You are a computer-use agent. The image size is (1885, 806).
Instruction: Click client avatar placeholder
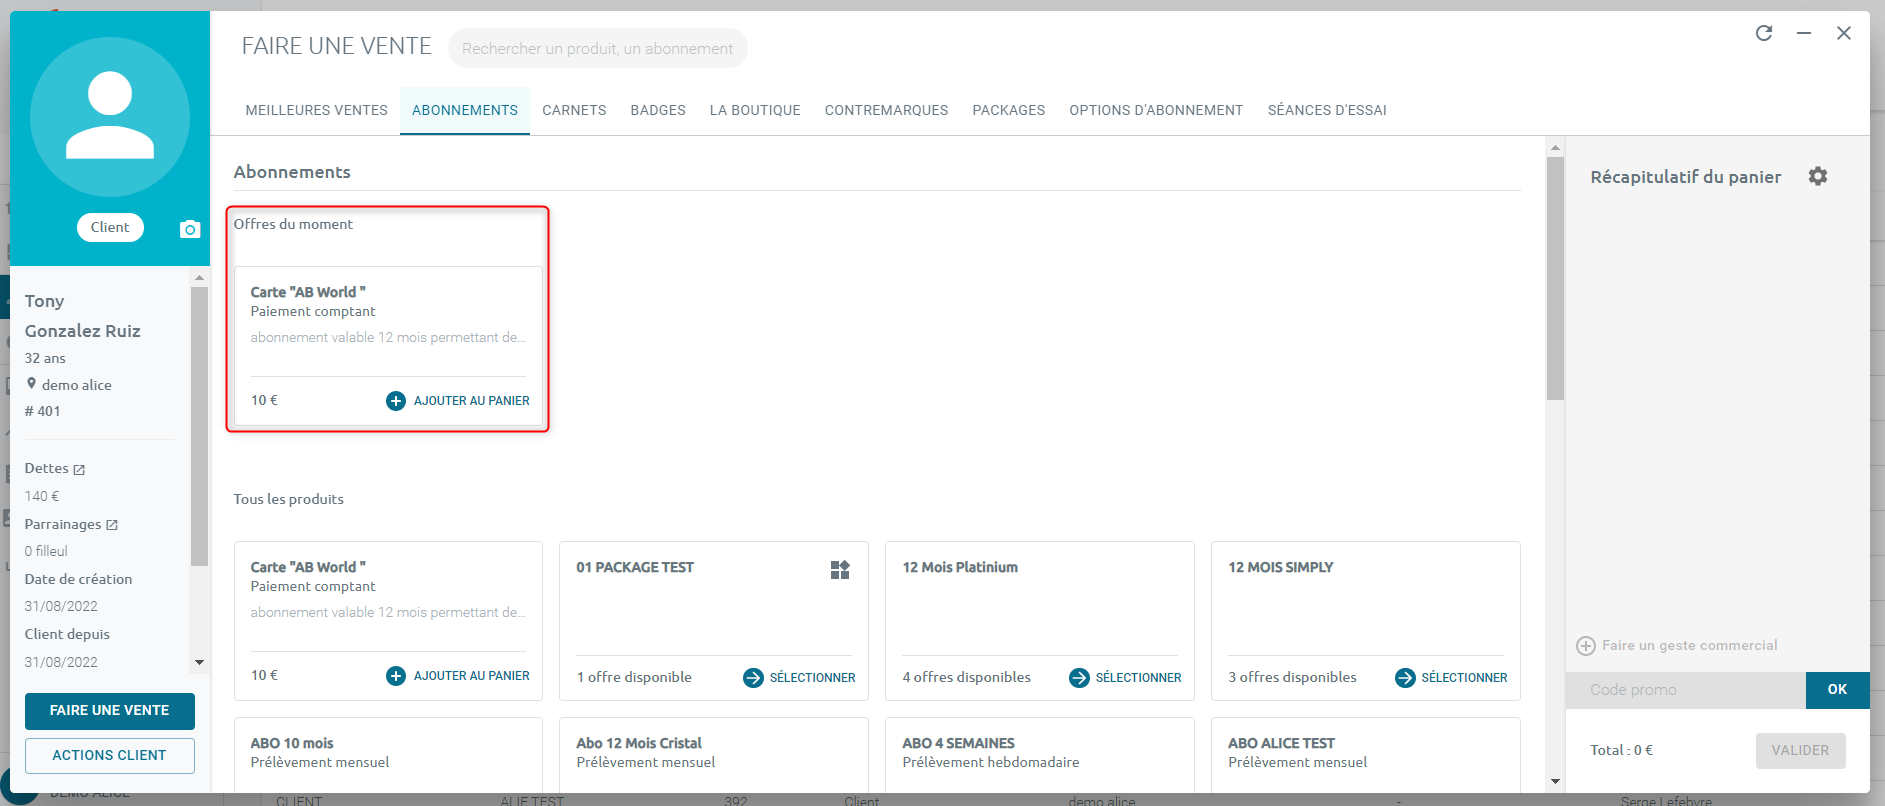[x=110, y=117]
